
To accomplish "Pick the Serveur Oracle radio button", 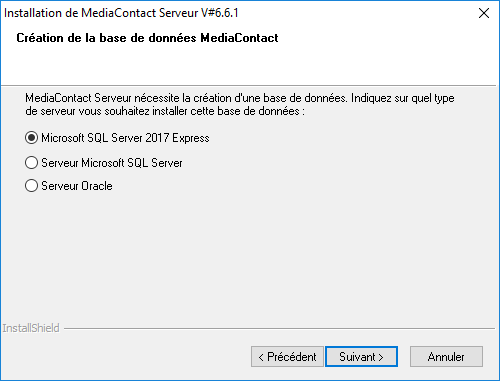I will tap(31, 186).
